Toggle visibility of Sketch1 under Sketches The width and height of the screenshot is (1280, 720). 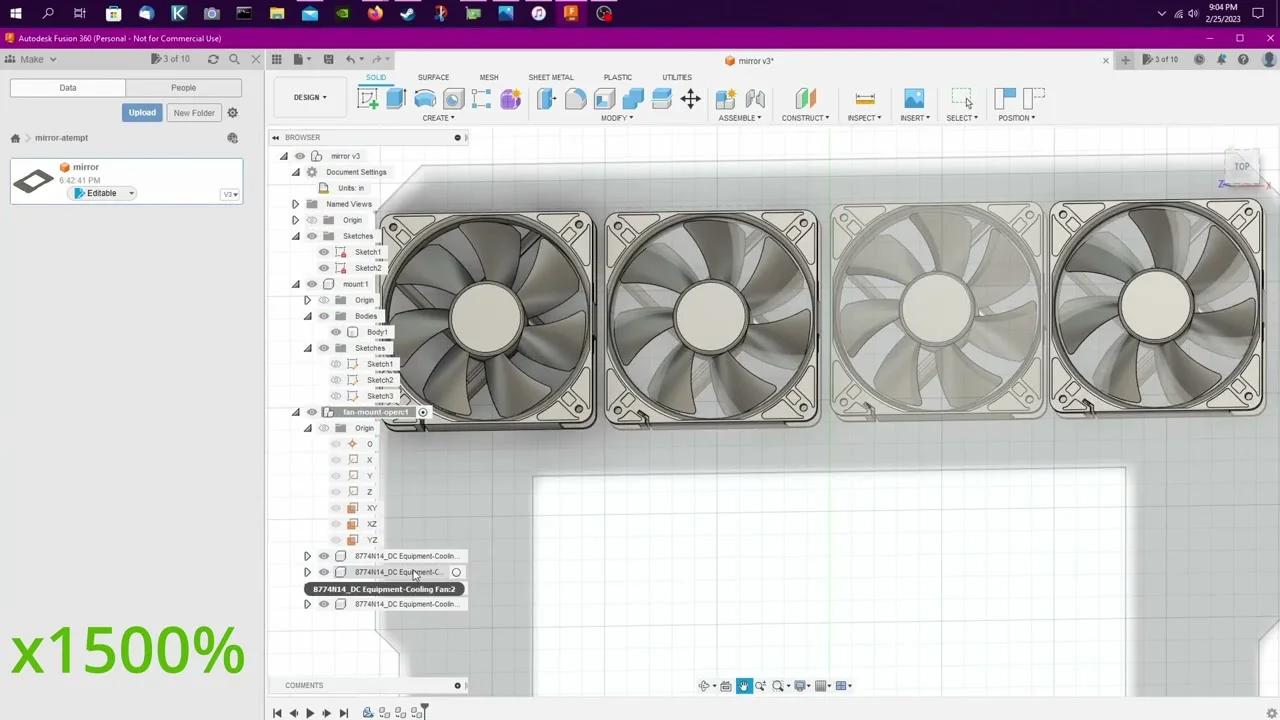[x=323, y=251]
